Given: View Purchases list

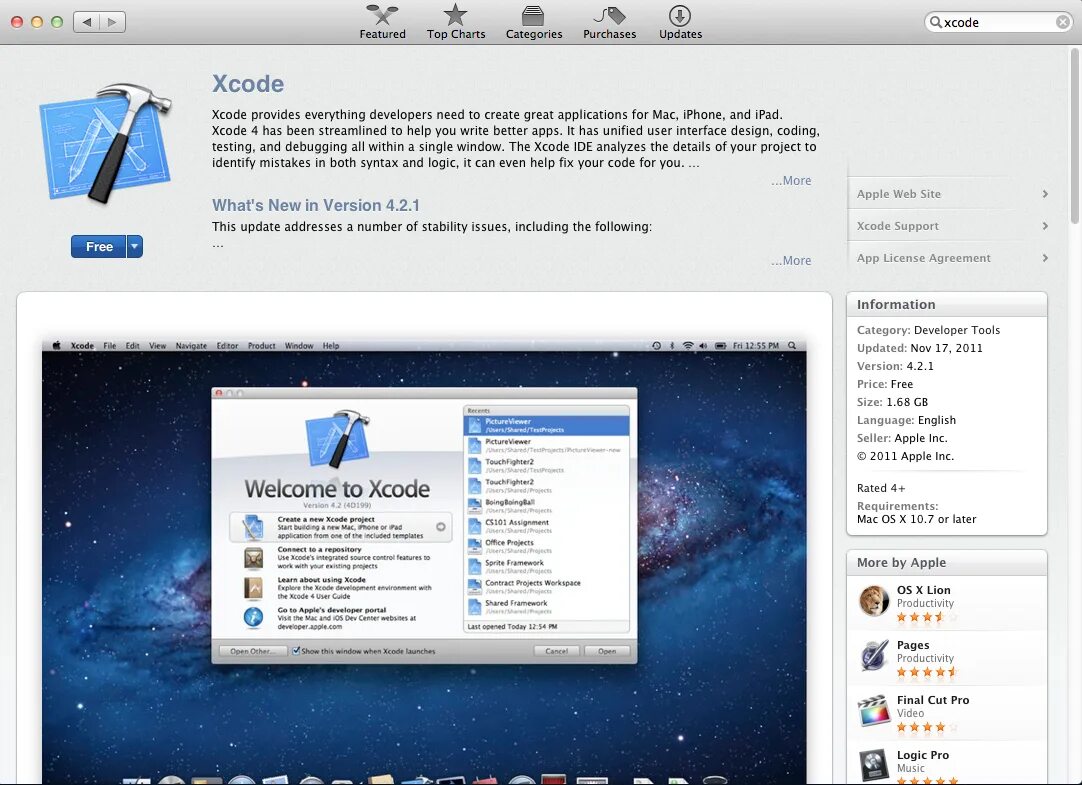Looking at the screenshot, I should (x=609, y=23).
